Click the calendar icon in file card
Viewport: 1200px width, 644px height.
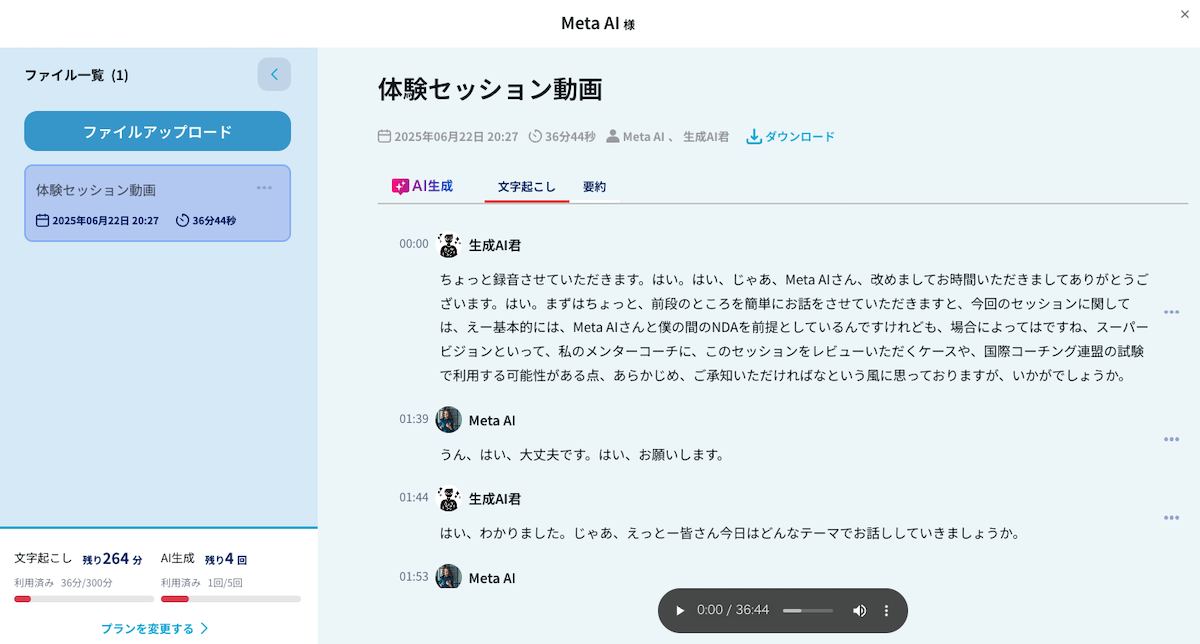pos(42,220)
